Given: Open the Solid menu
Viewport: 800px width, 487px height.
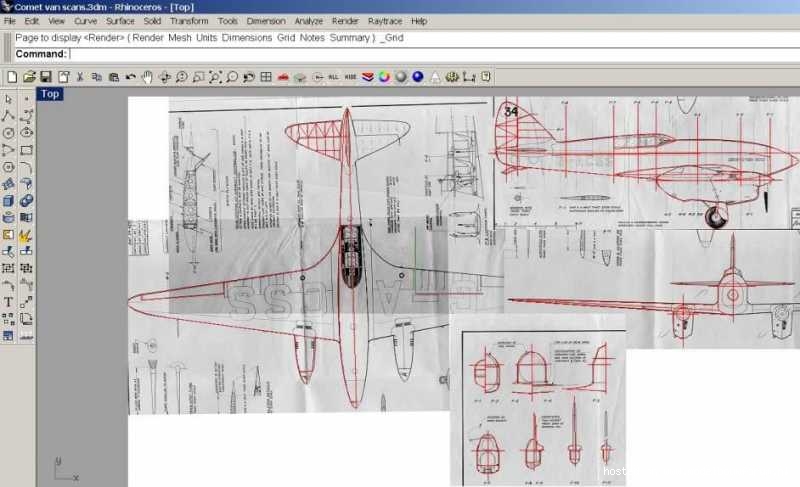Looking at the screenshot, I should [152, 21].
